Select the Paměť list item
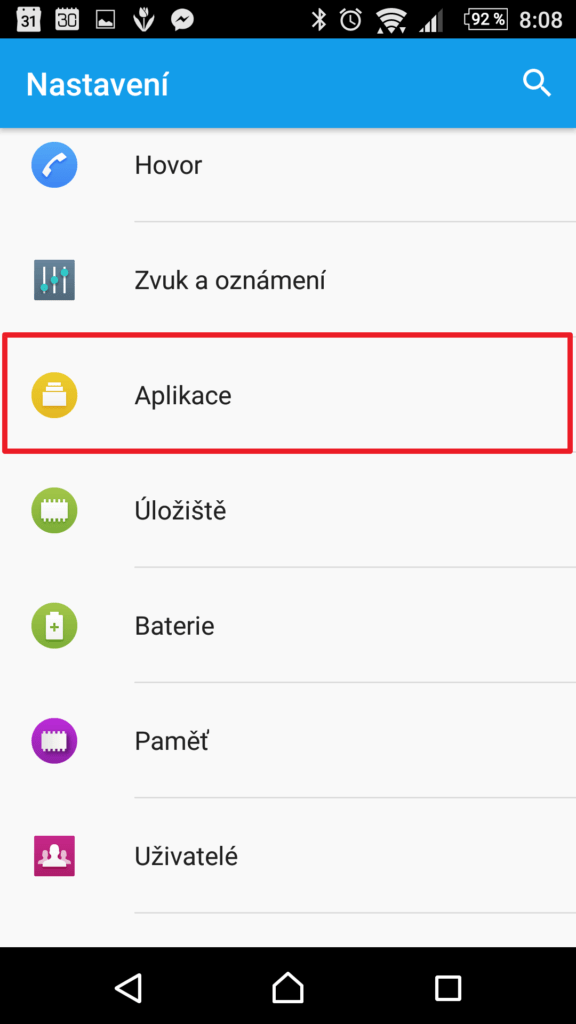 [x=288, y=741]
